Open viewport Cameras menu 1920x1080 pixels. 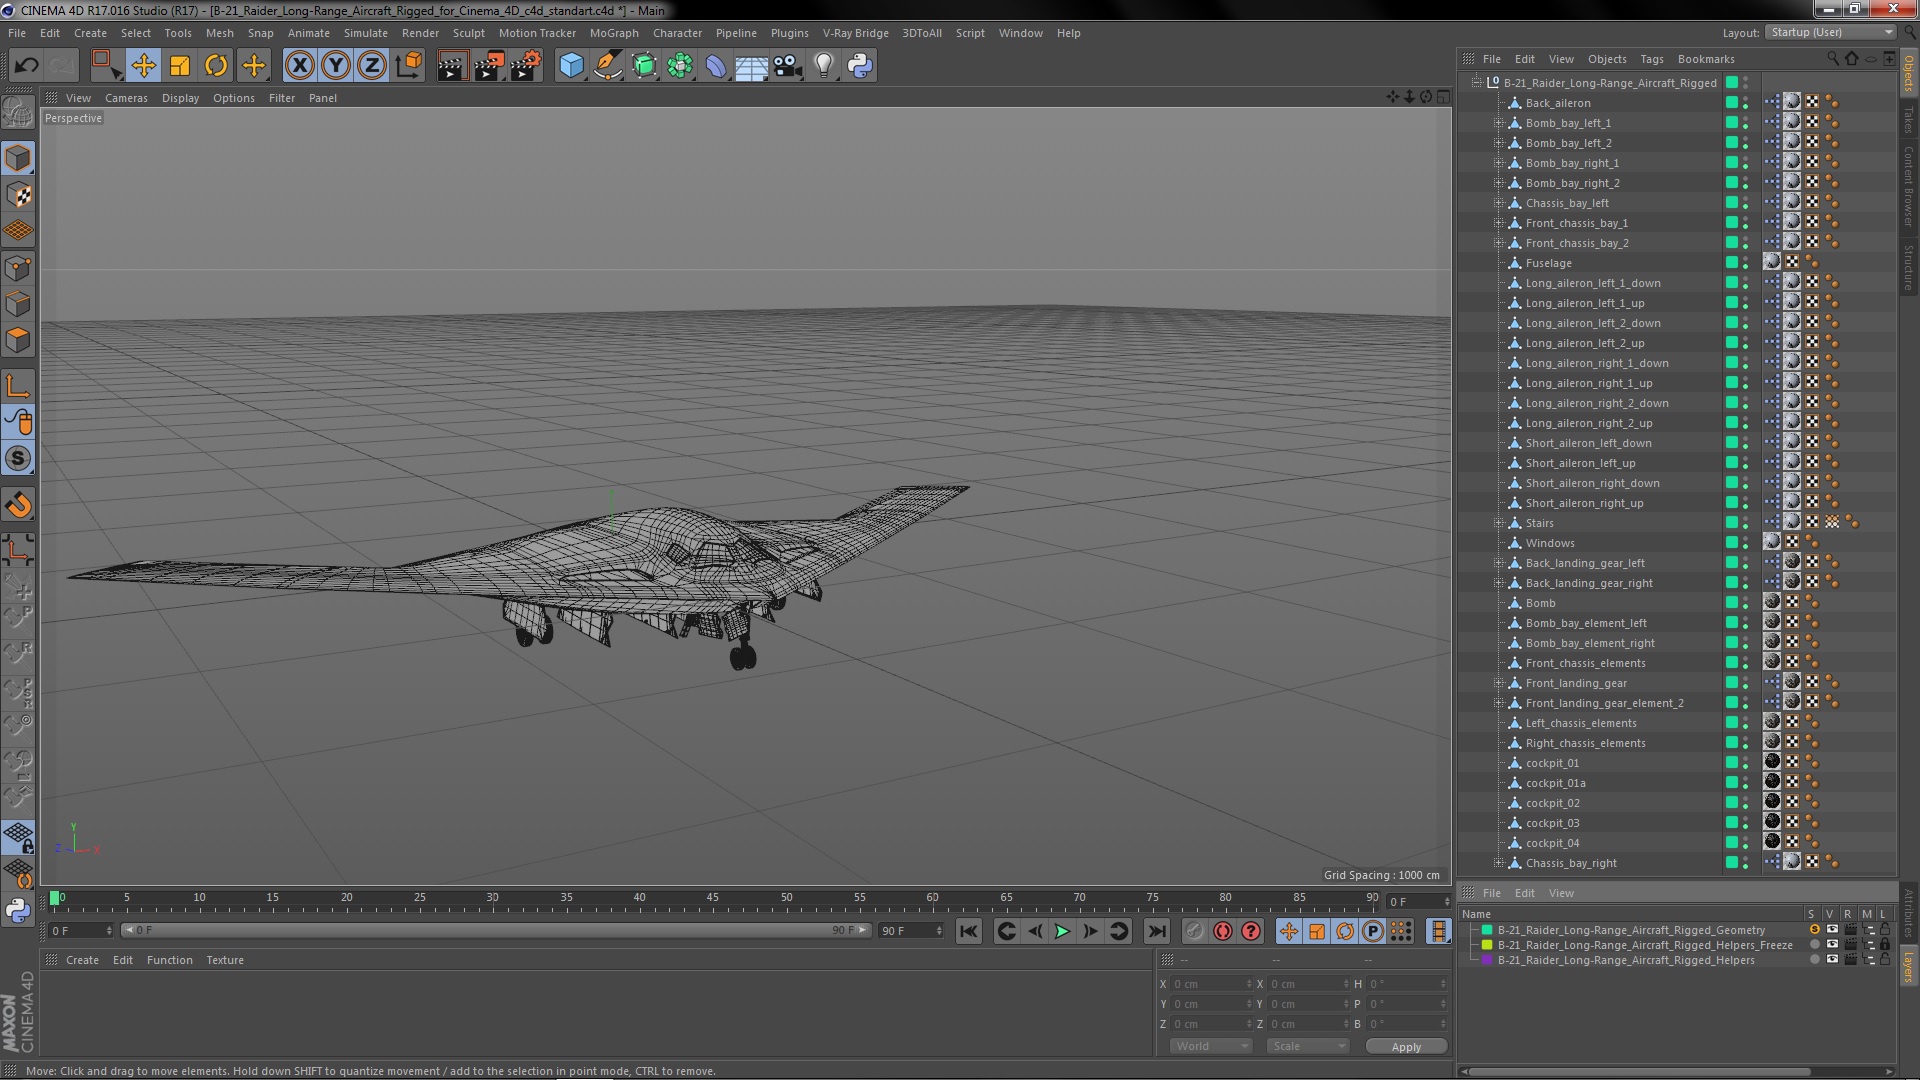pos(126,98)
